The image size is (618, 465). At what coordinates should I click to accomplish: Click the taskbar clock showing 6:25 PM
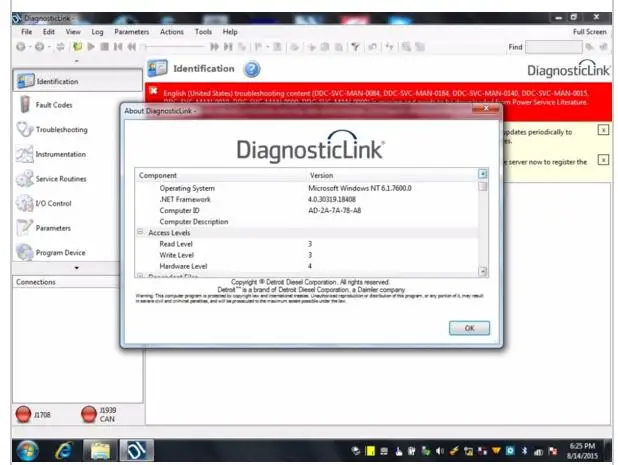click(x=582, y=451)
